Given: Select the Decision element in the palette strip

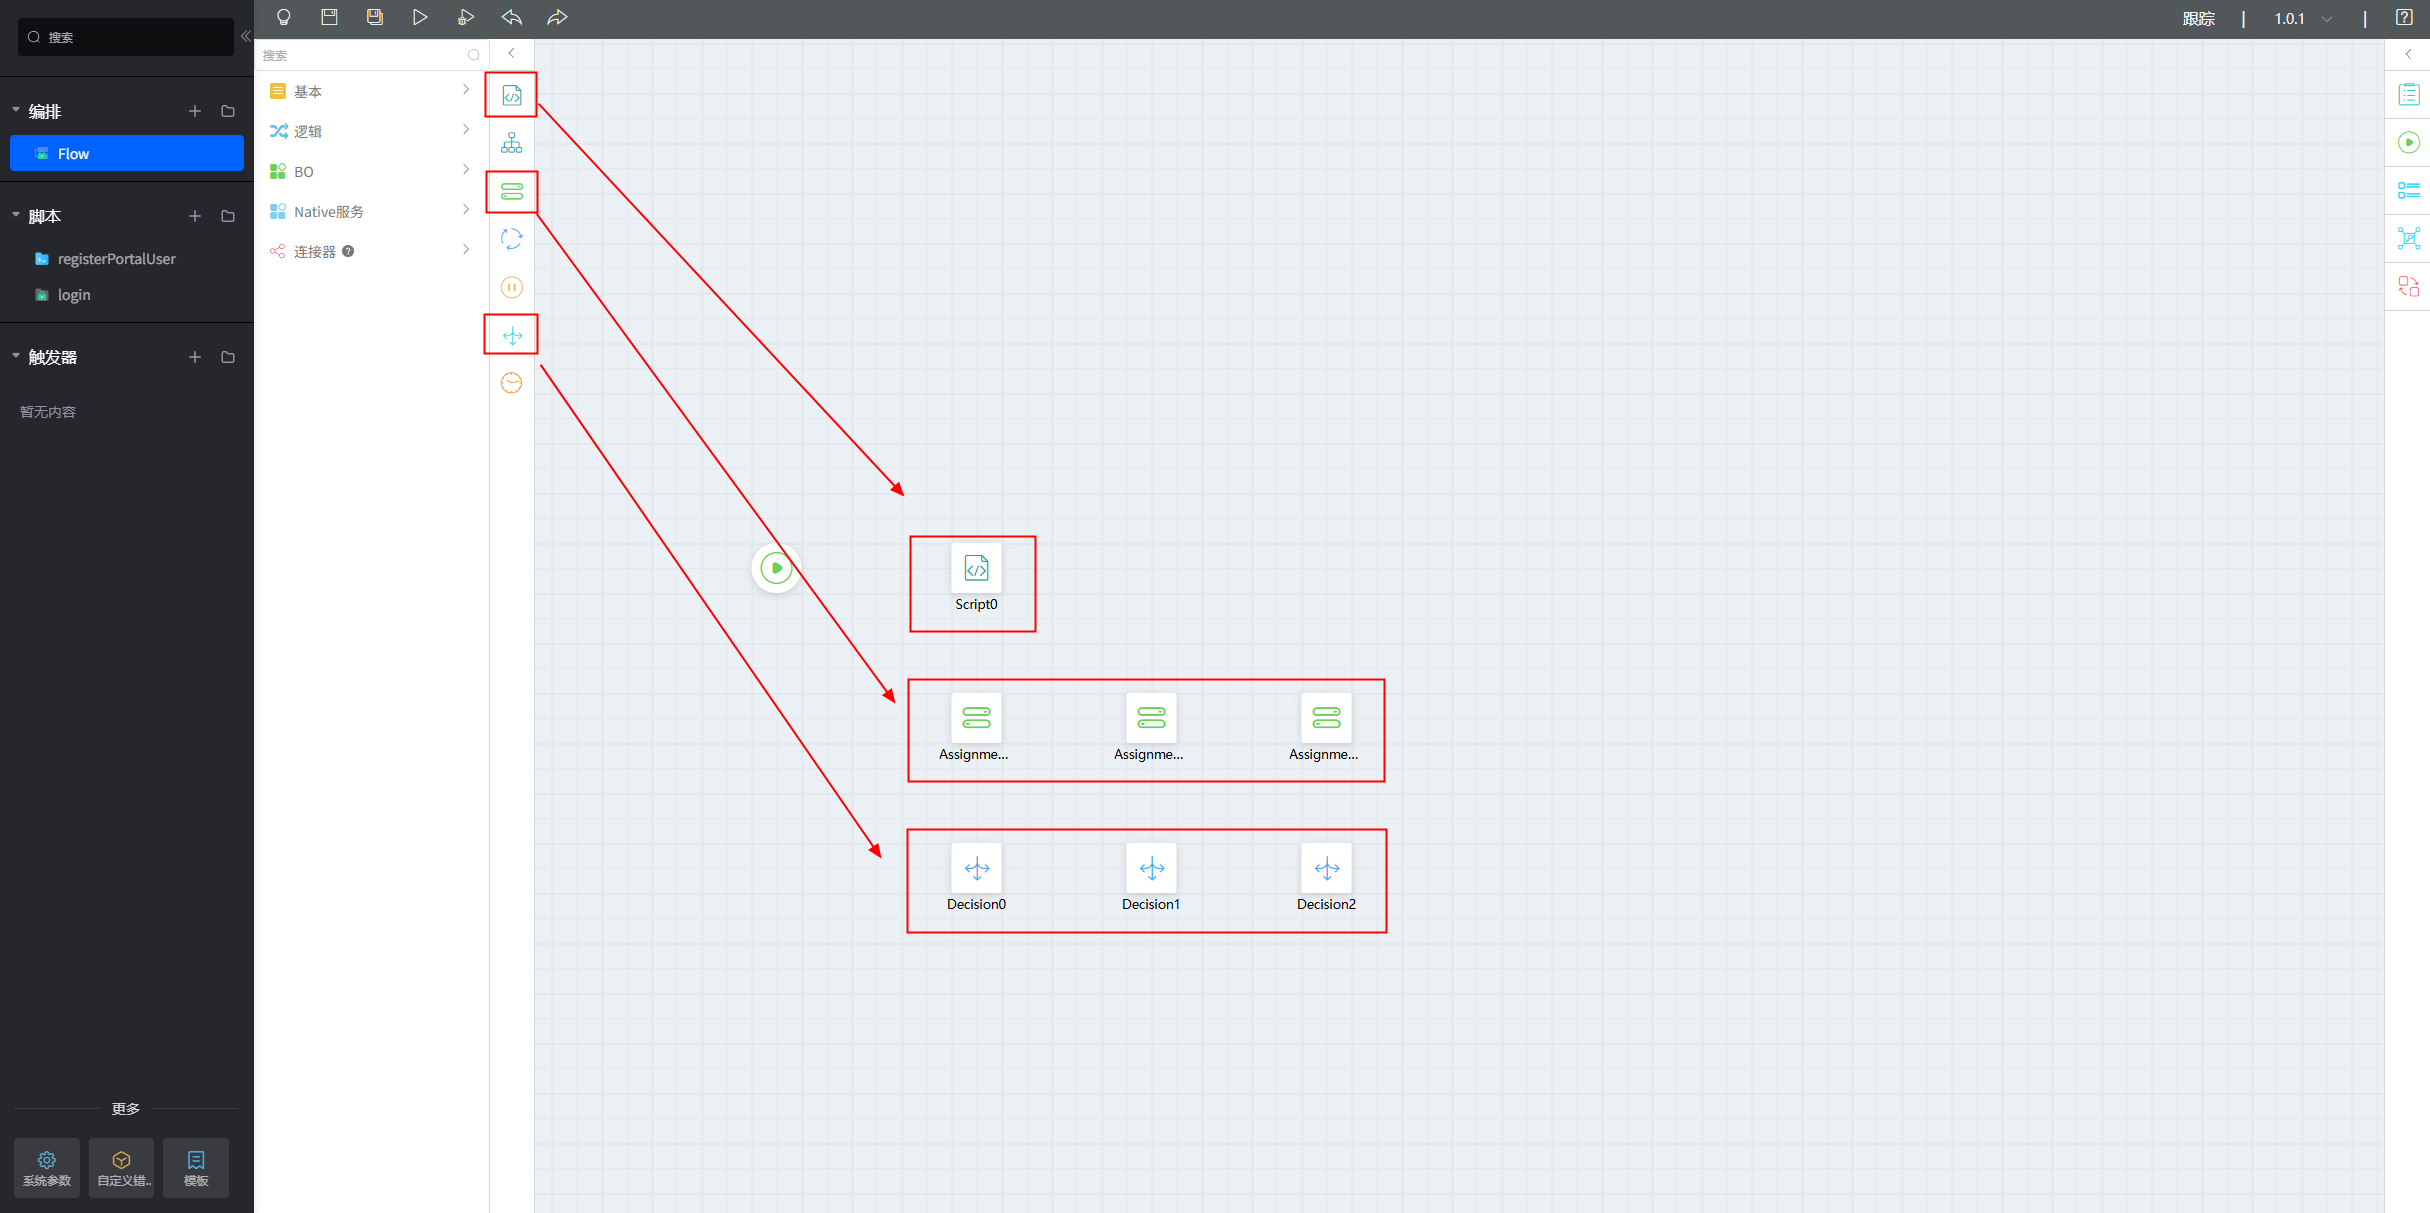Looking at the screenshot, I should click(512, 336).
